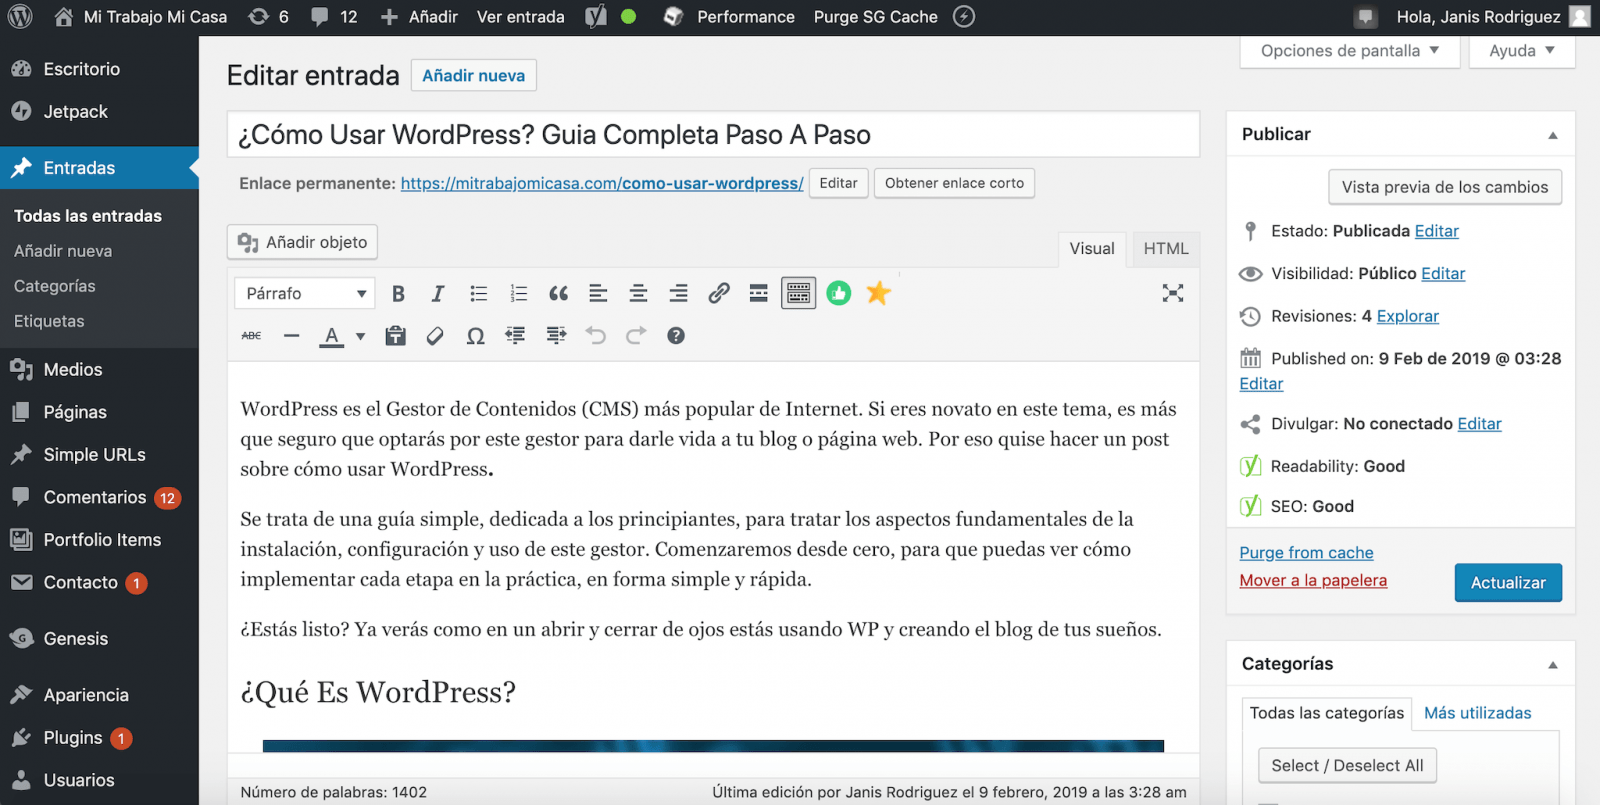Insert Read More tag
Image resolution: width=1600 pixels, height=805 pixels.
click(758, 293)
